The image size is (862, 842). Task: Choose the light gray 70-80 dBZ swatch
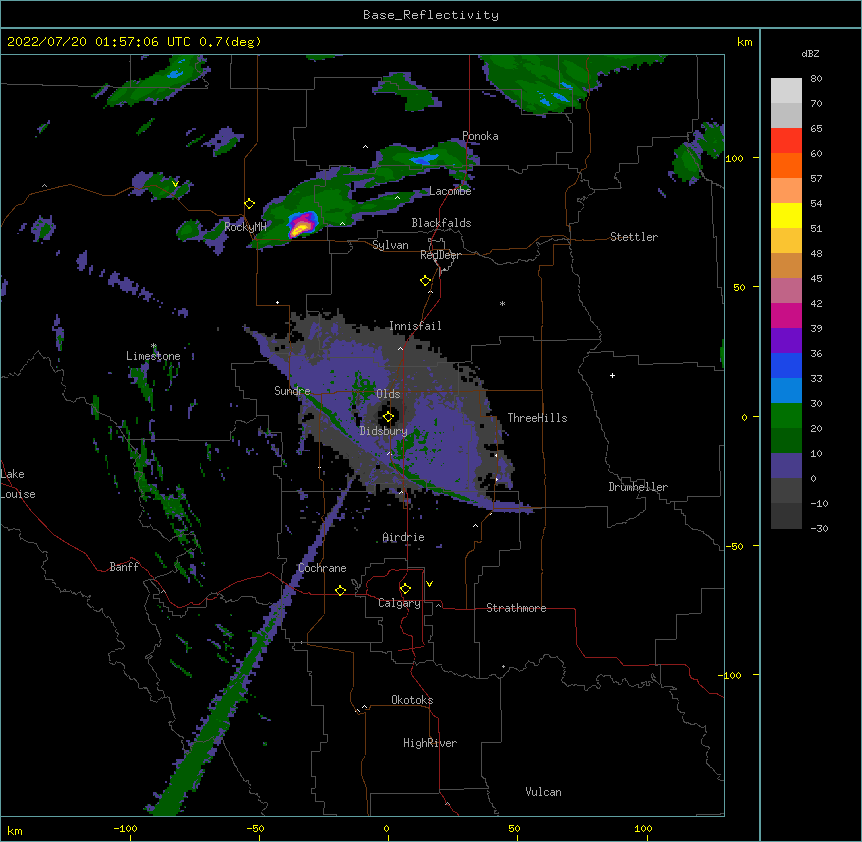coord(786,91)
